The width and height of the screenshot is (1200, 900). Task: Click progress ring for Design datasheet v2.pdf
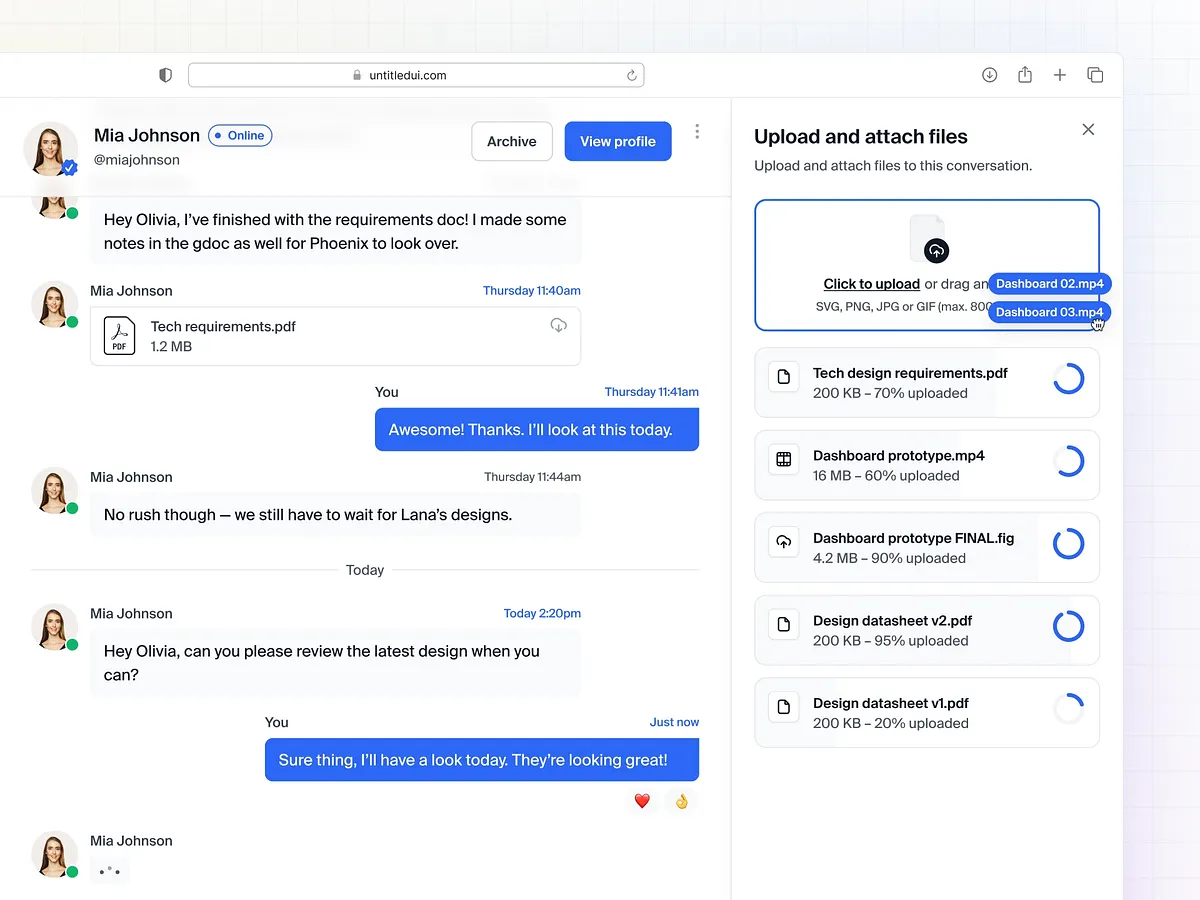(x=1069, y=626)
